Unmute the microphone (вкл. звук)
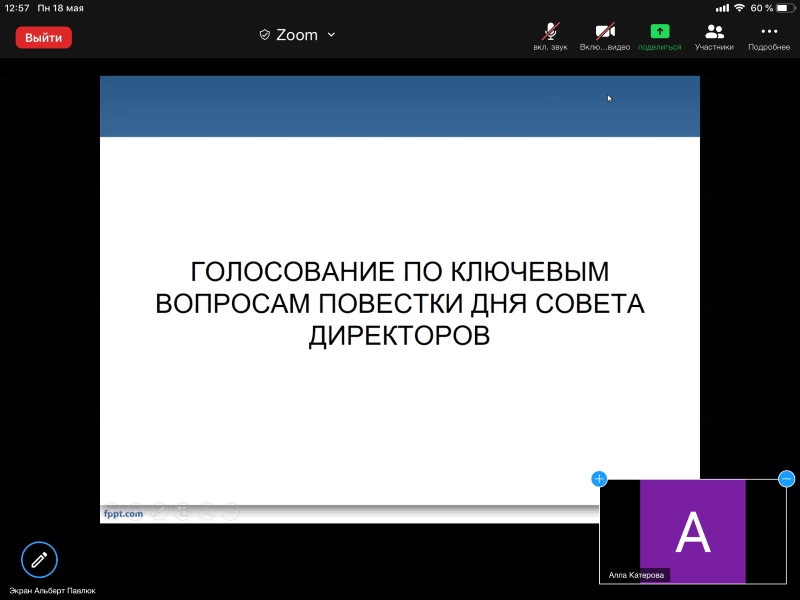Viewport: 800px width, 600px height. tap(551, 37)
